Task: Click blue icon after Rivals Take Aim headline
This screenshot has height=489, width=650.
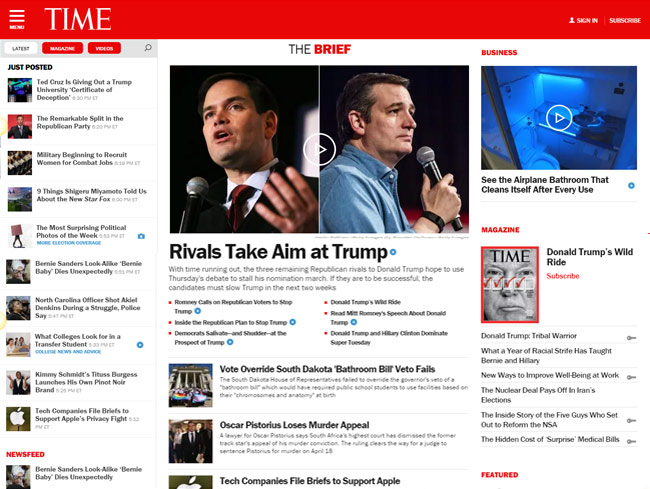Action: [x=393, y=252]
